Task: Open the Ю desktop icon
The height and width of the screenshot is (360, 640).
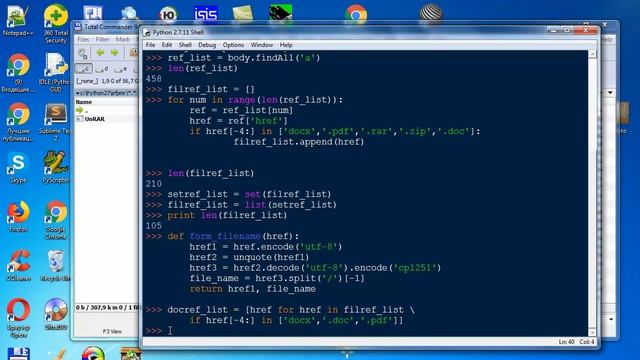Action: click(x=168, y=15)
